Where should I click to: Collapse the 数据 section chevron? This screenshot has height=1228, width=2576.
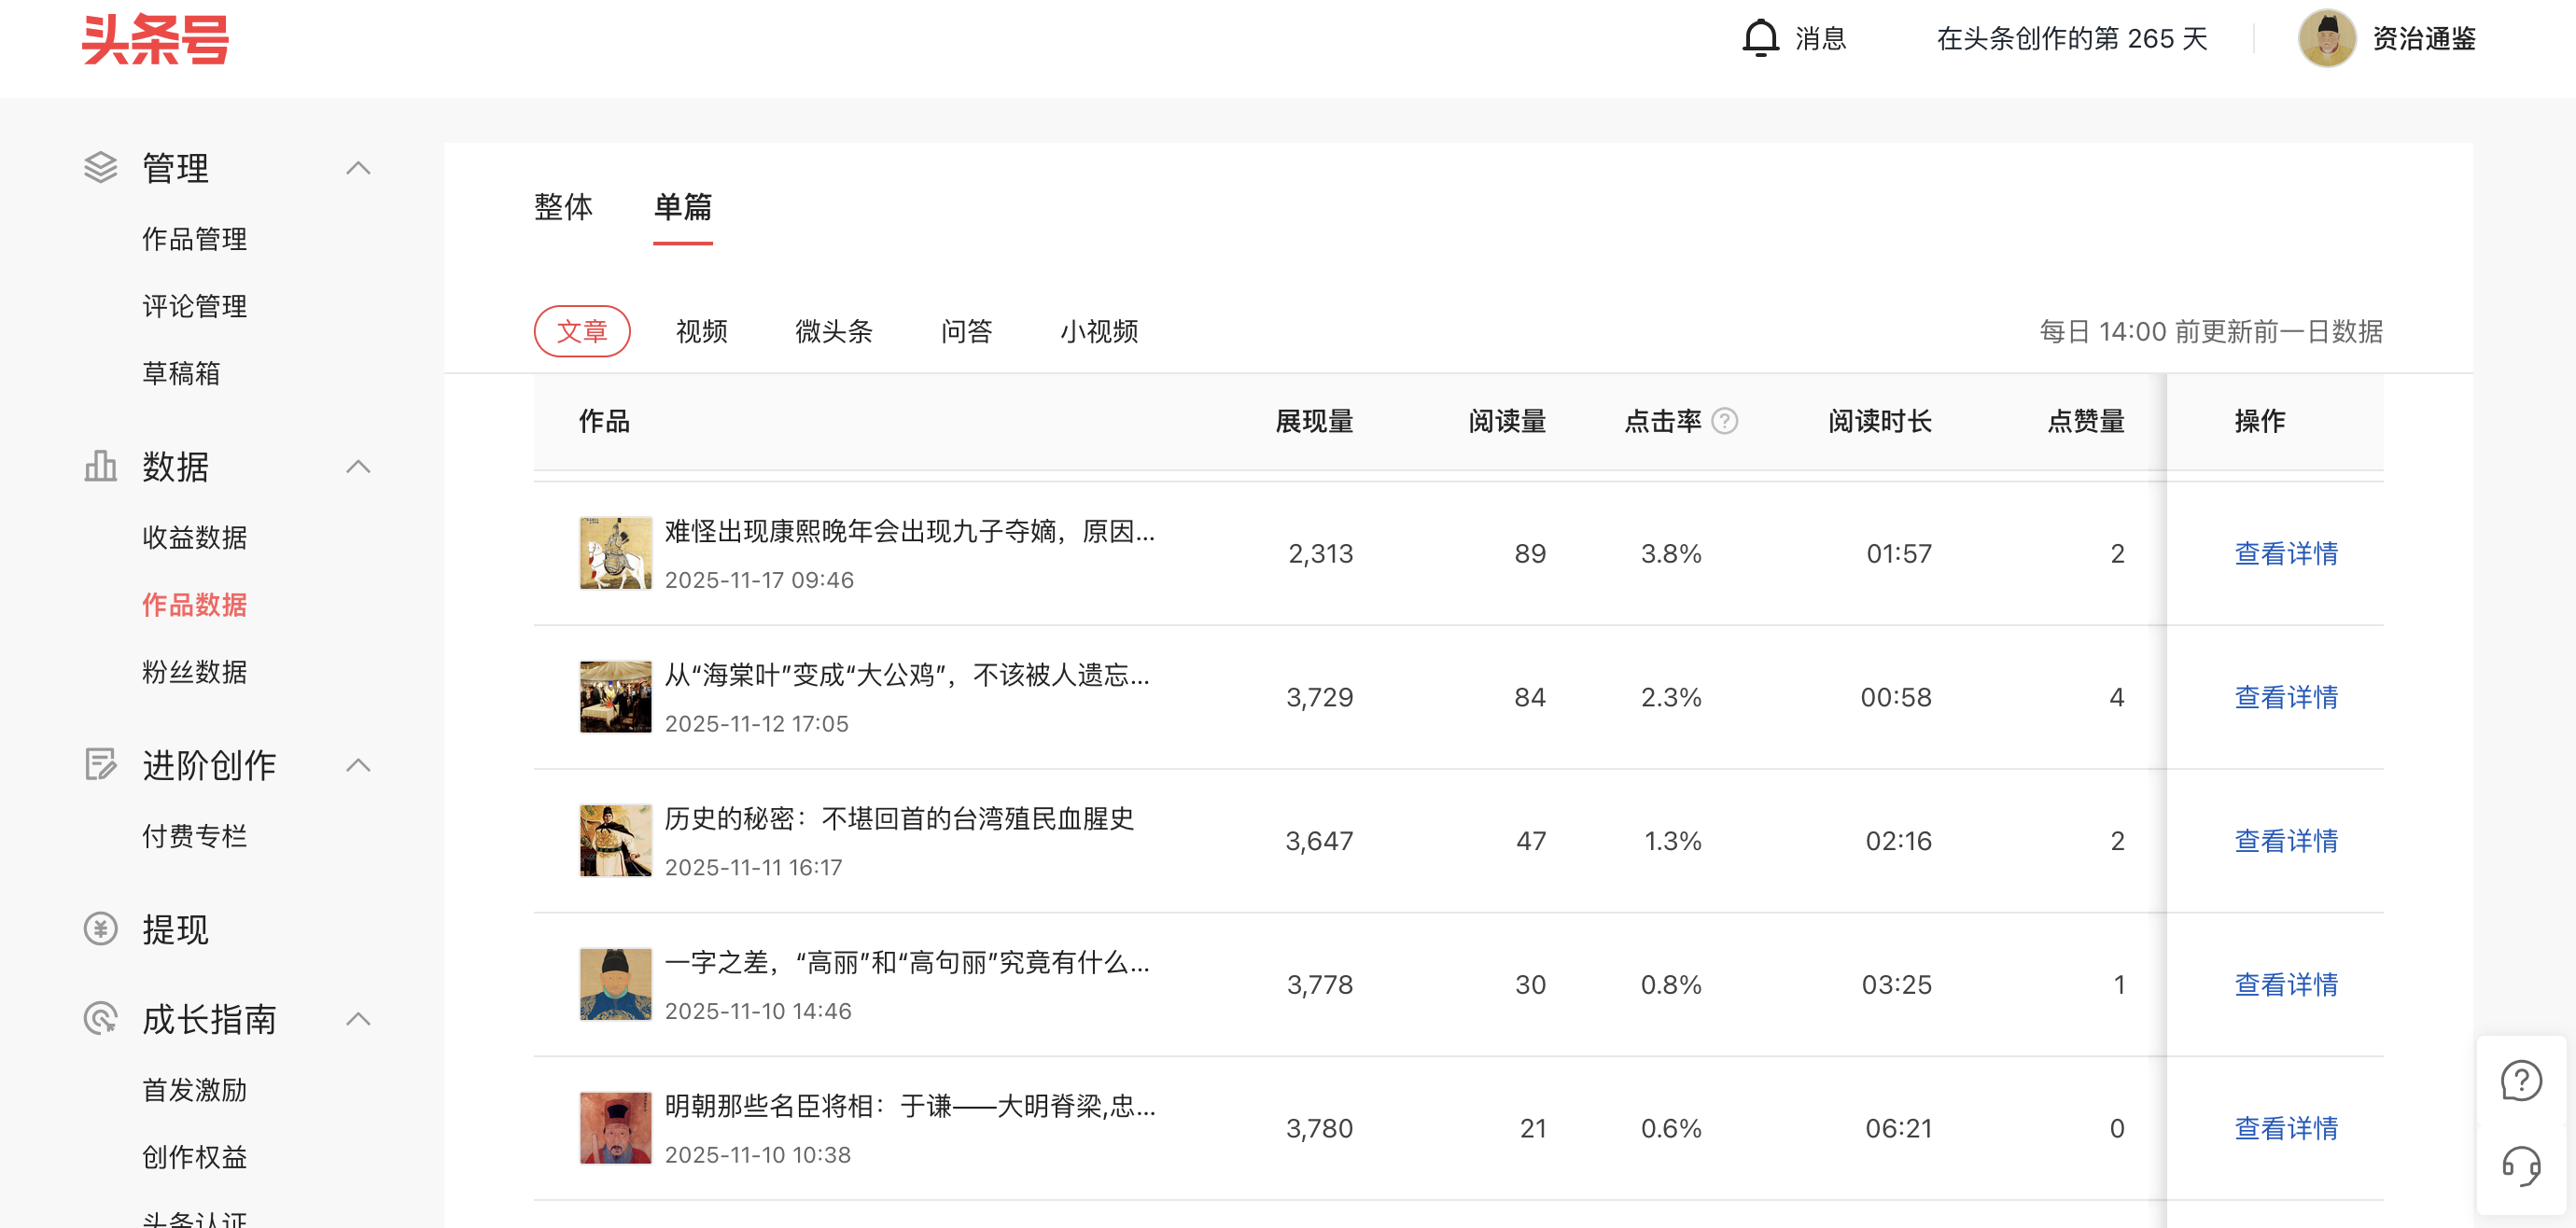point(358,467)
